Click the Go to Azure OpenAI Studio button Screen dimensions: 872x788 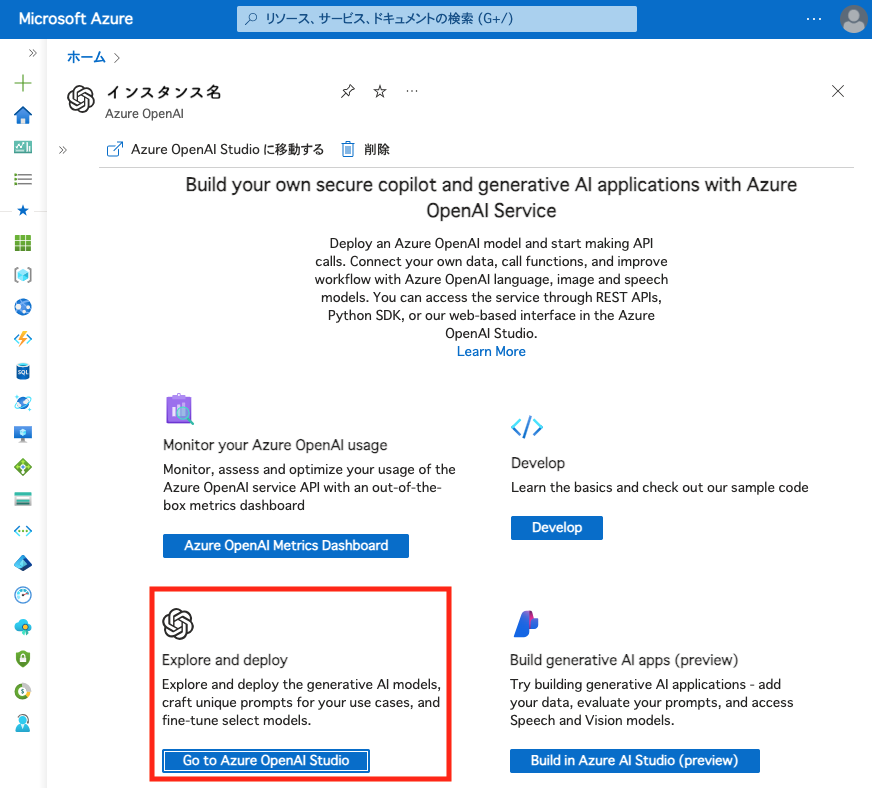pos(266,761)
